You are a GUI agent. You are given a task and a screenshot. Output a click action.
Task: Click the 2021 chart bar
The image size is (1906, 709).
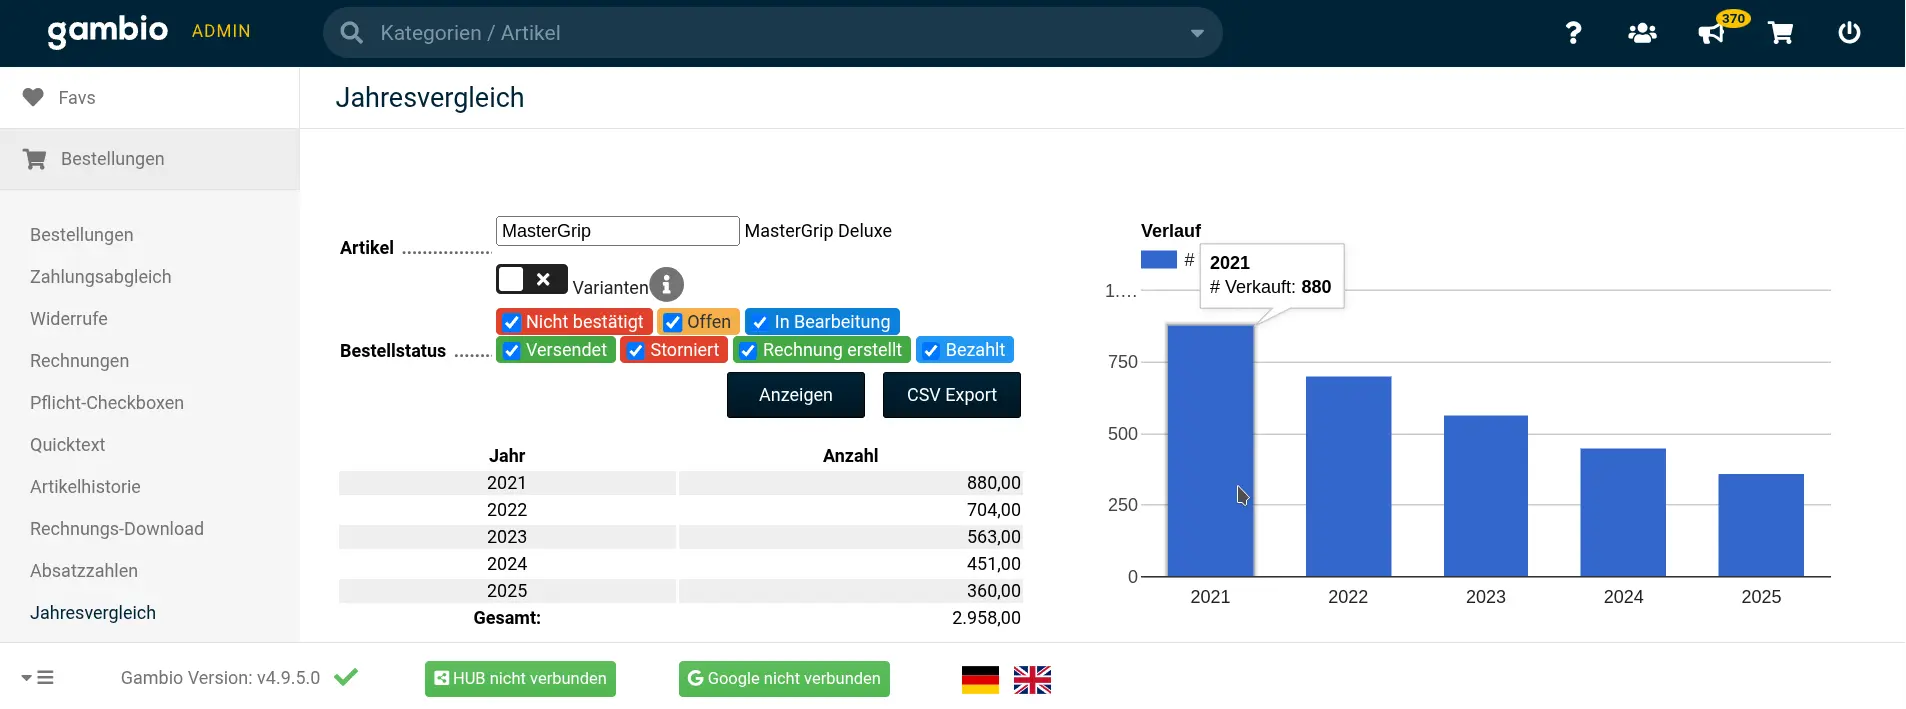(1210, 451)
